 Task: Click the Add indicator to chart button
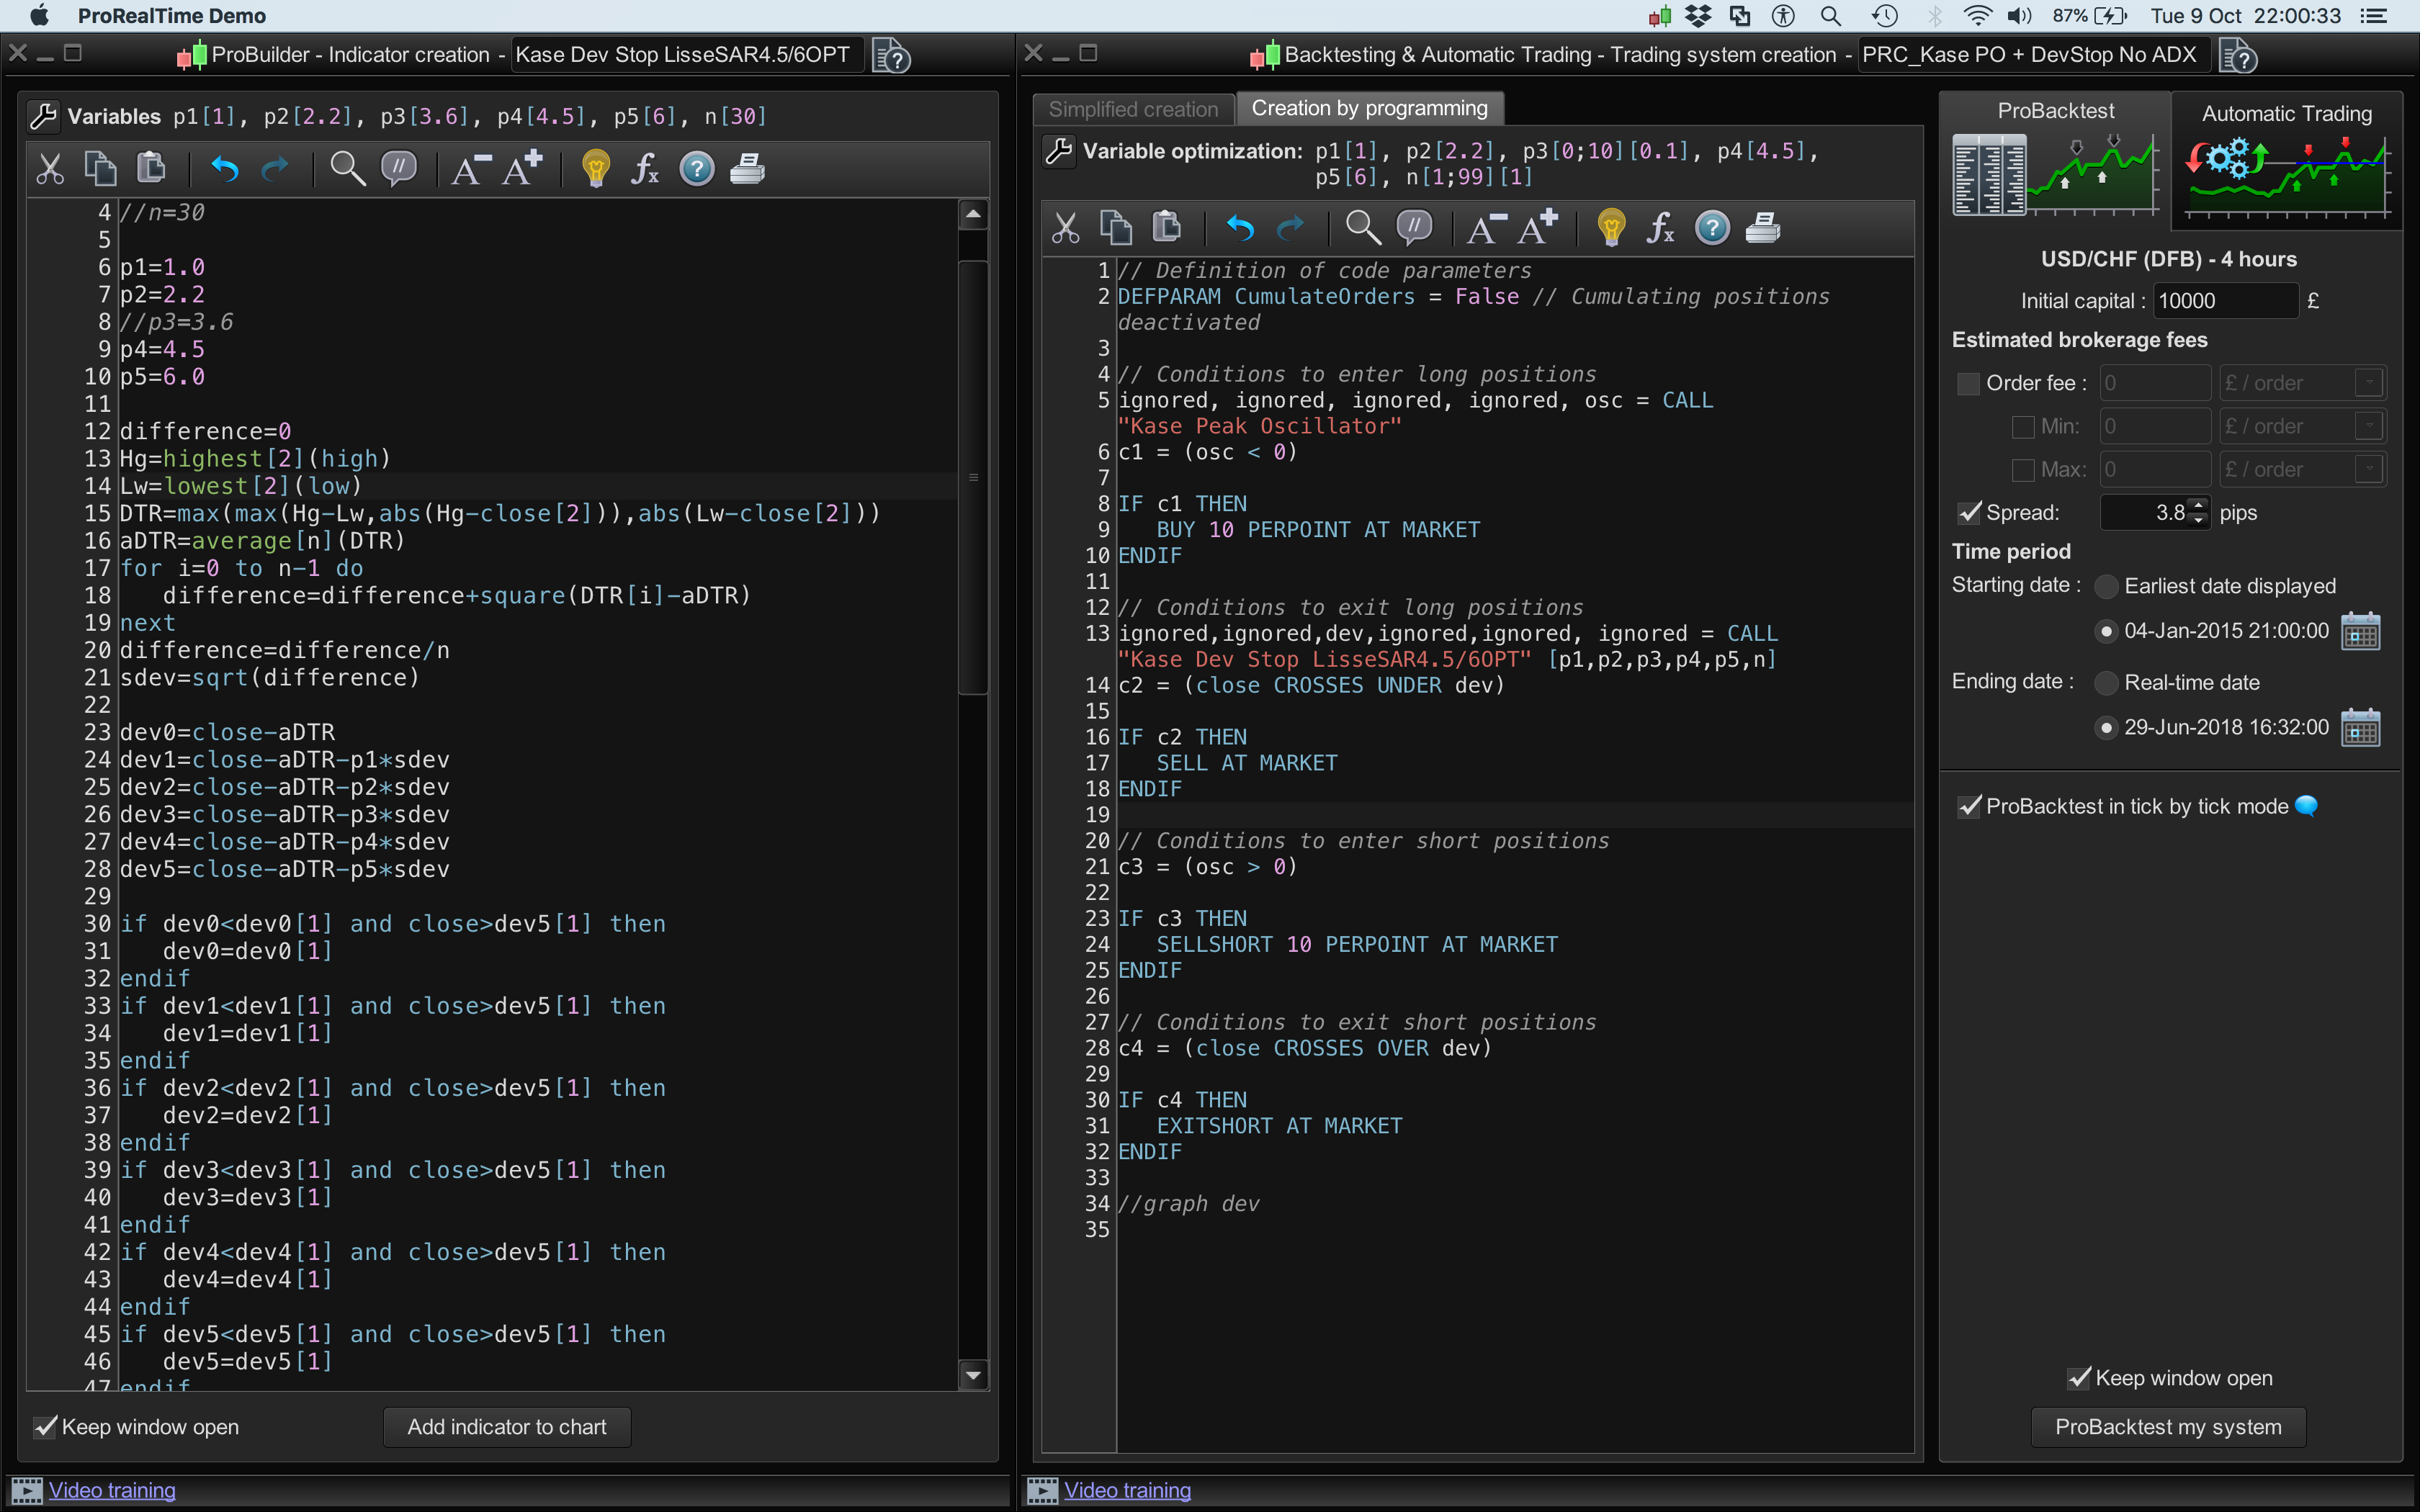click(x=507, y=1427)
